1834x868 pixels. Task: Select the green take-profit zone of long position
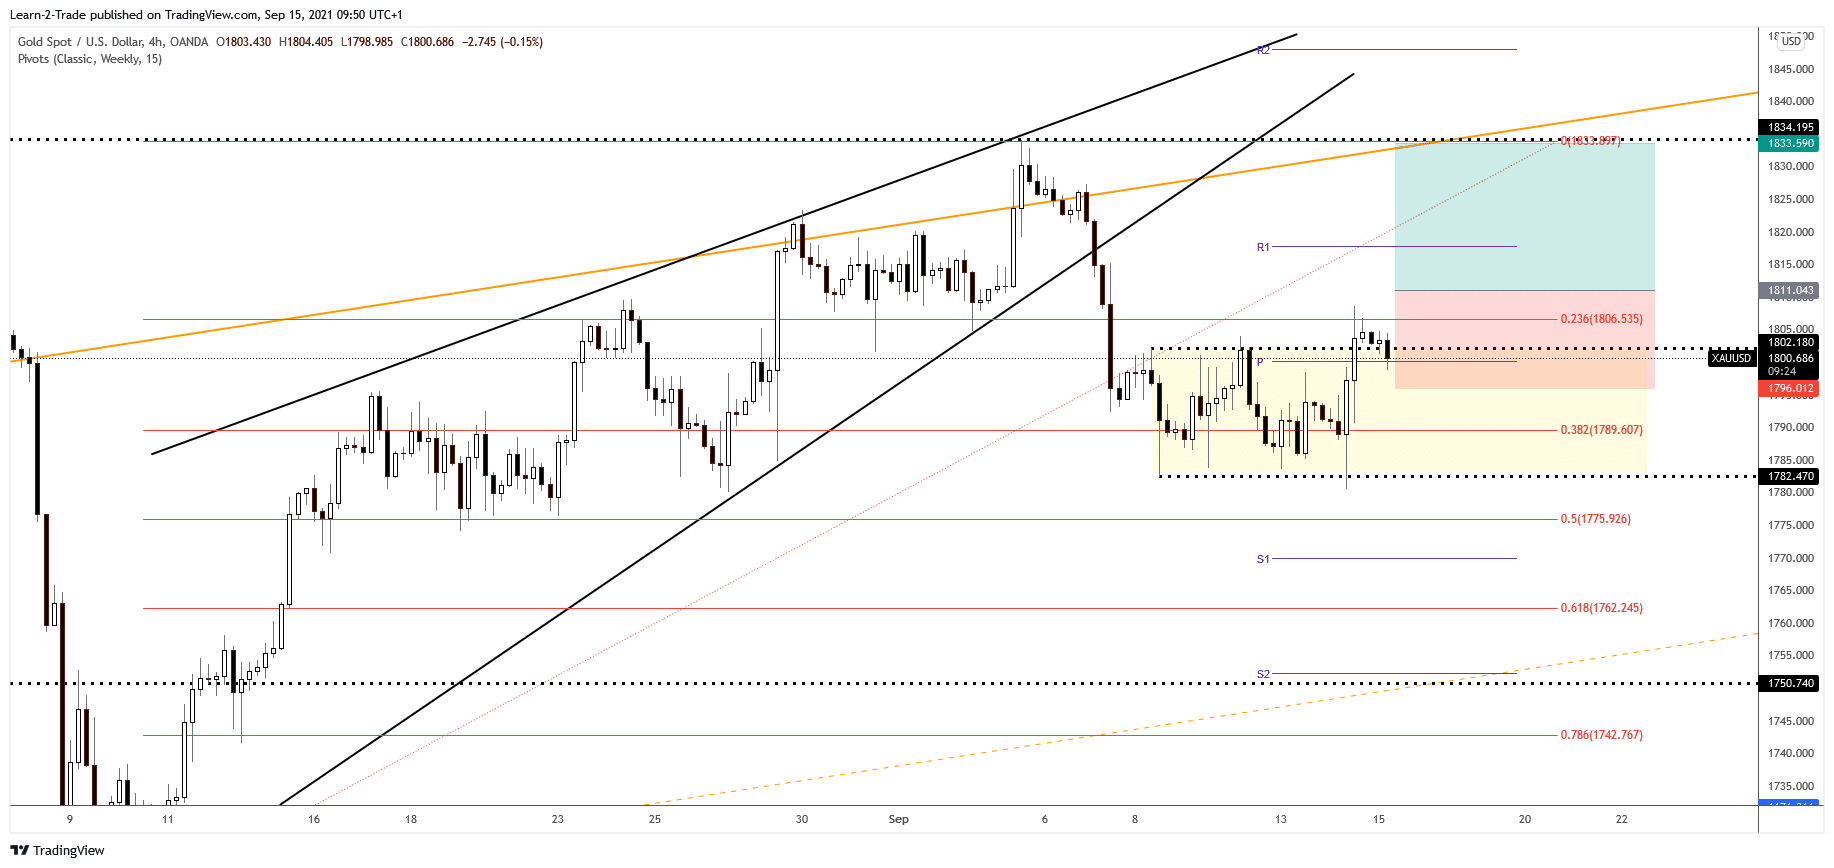pyautogui.click(x=1524, y=217)
